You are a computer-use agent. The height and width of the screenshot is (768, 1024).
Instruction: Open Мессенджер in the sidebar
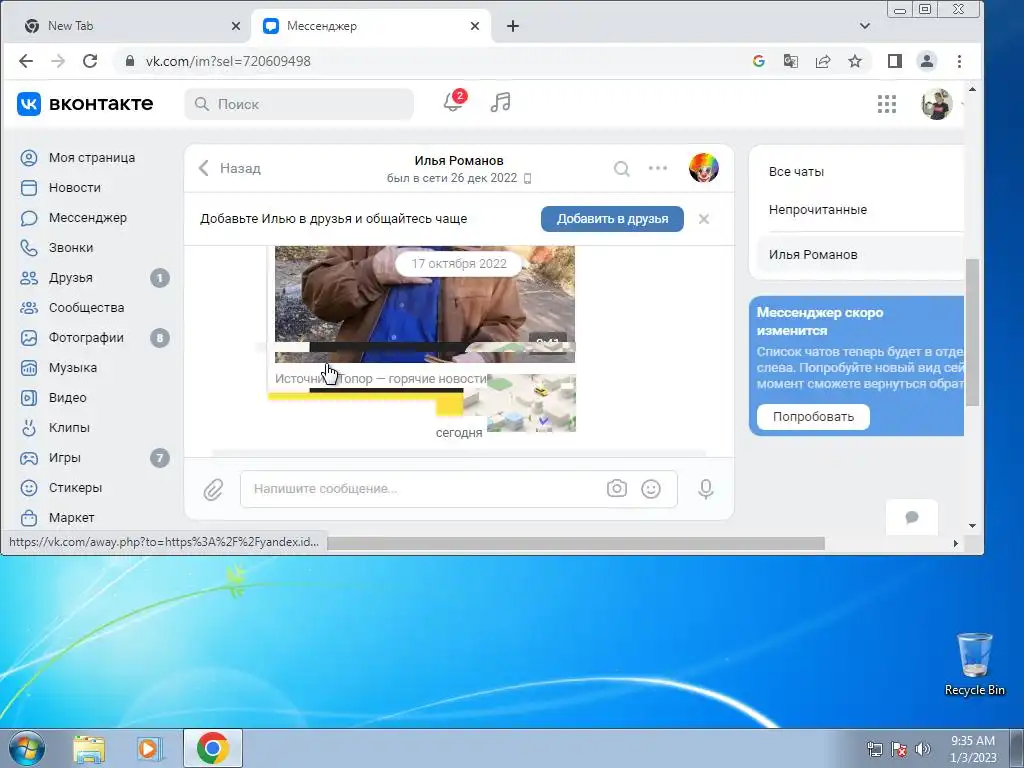(88, 218)
